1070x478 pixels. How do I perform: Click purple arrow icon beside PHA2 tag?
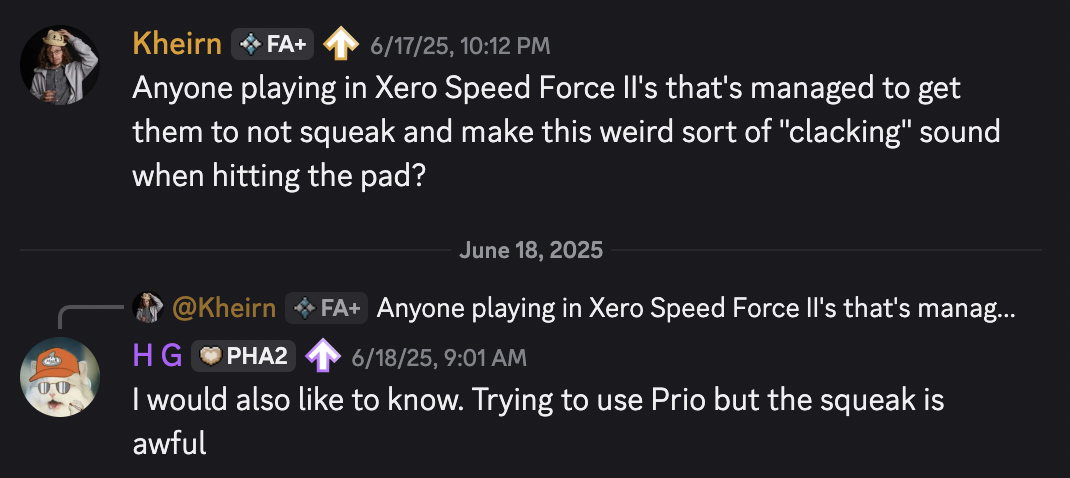pyautogui.click(x=323, y=357)
